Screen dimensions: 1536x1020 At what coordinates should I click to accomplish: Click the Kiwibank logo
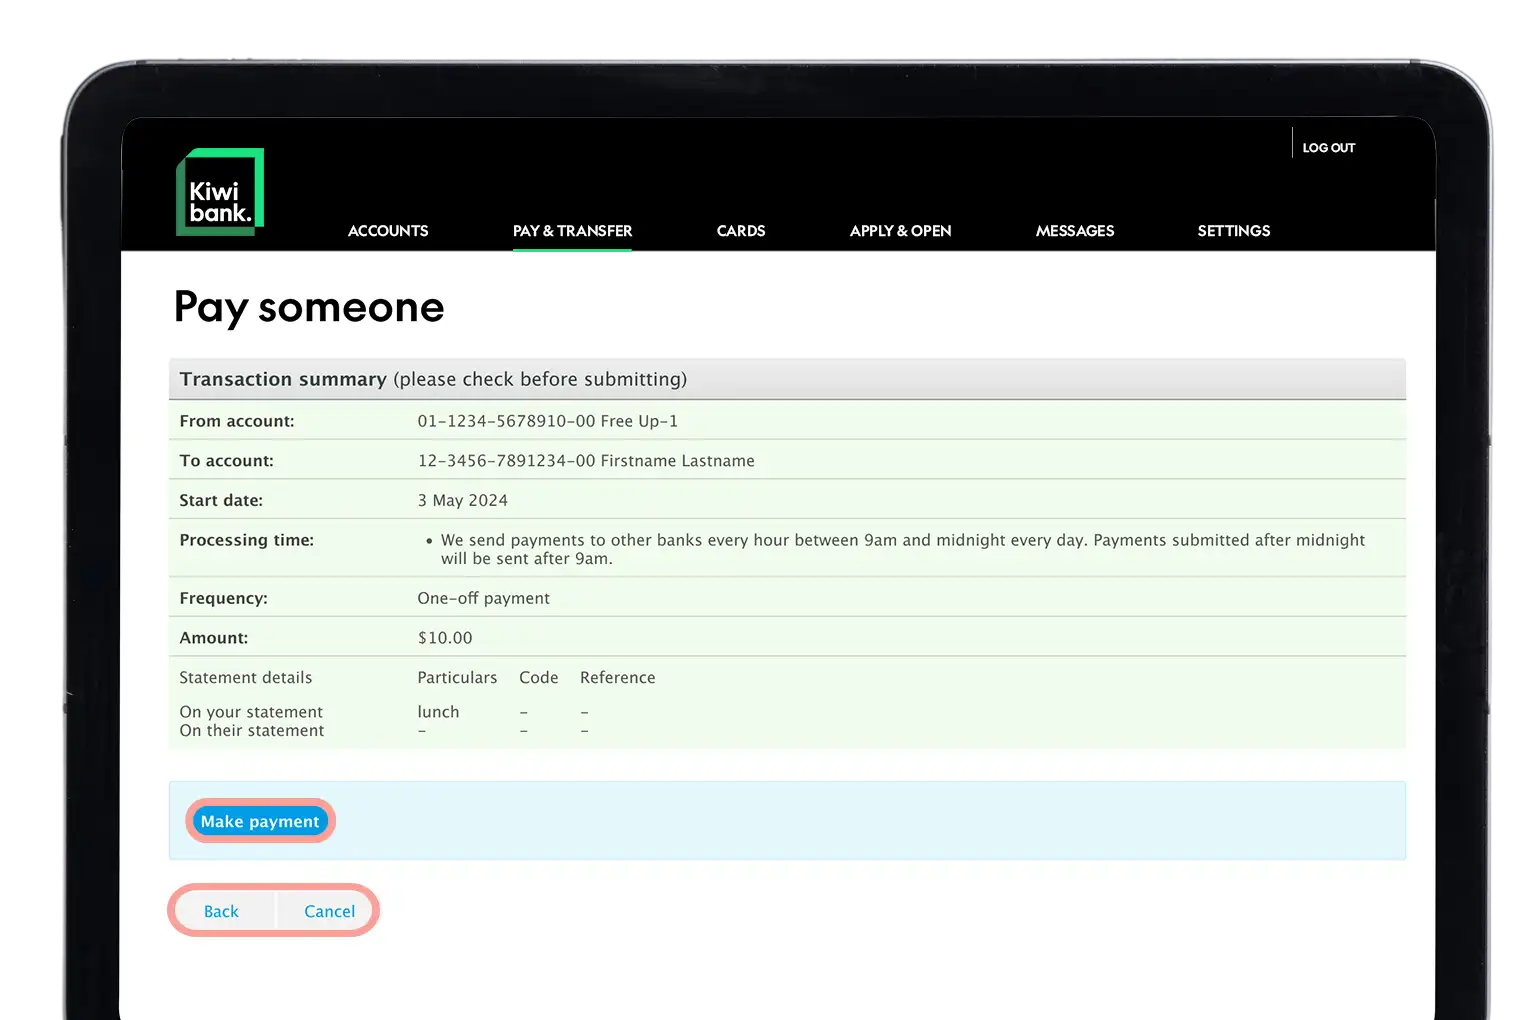220,192
